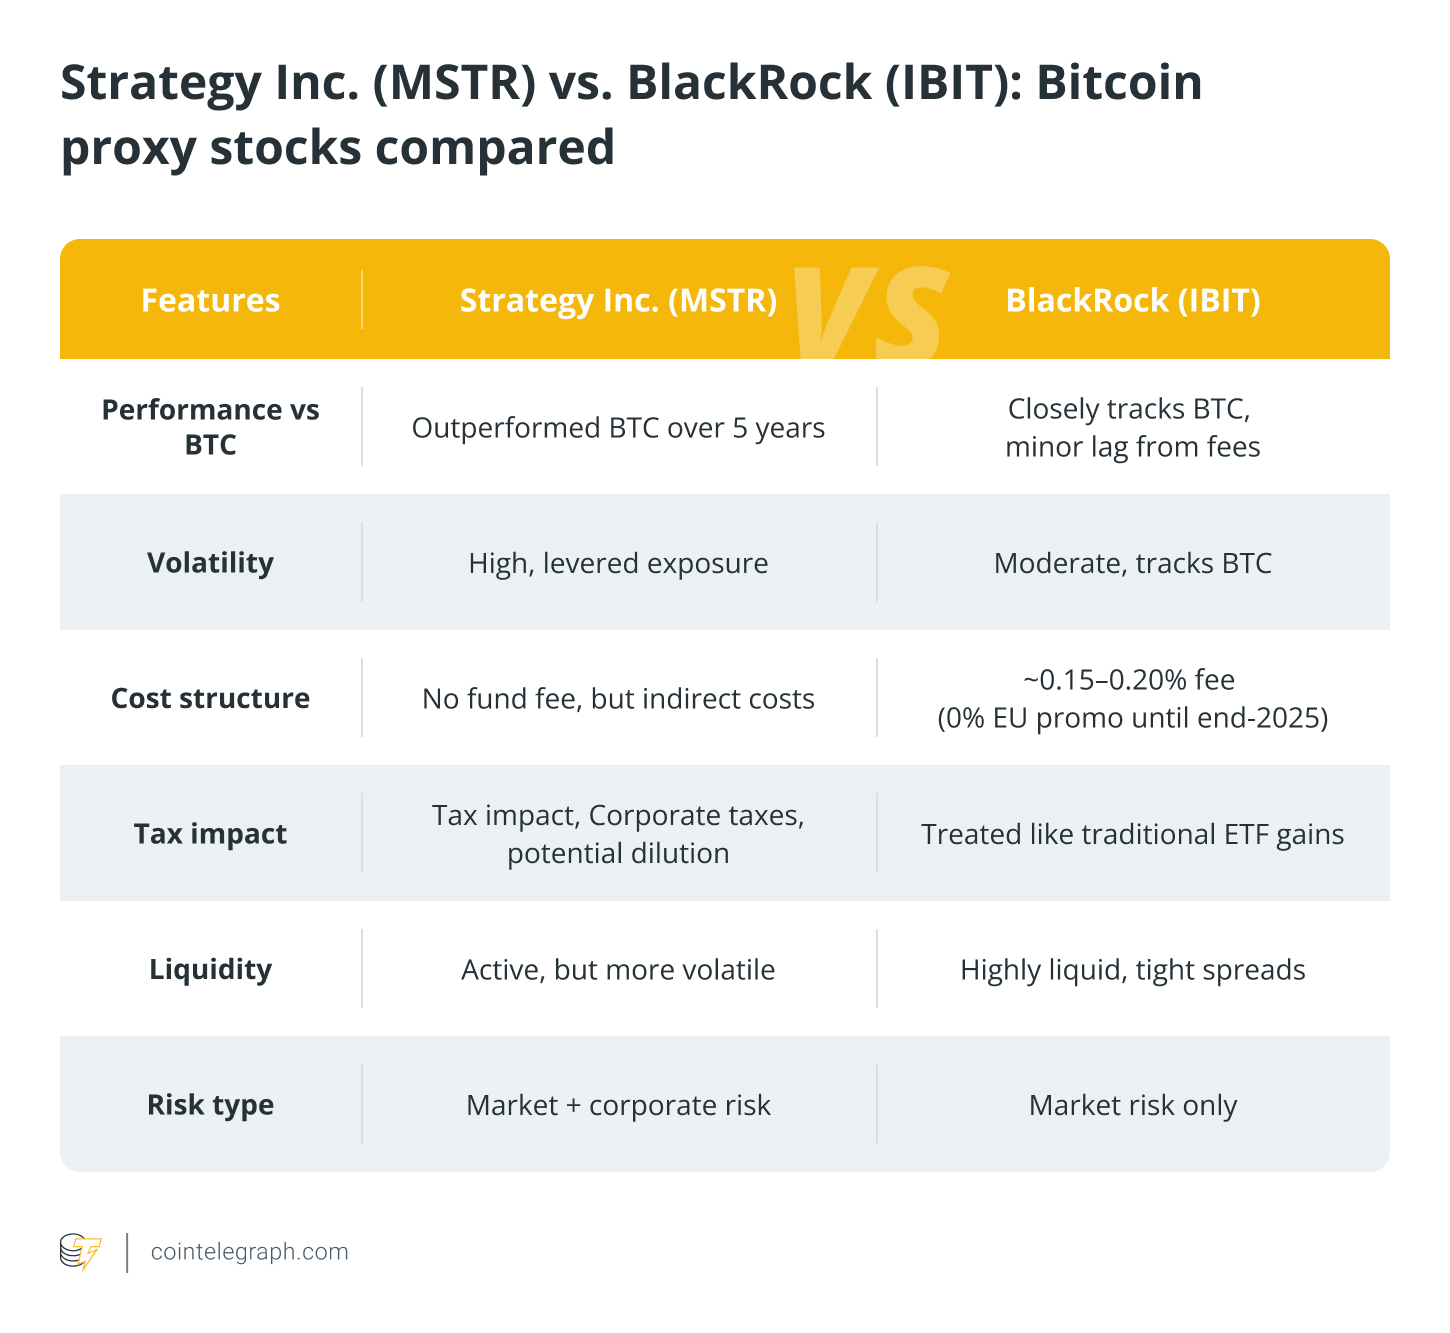Click the Treated like traditional ETF gains cell
1450x1333 pixels.
(1132, 834)
